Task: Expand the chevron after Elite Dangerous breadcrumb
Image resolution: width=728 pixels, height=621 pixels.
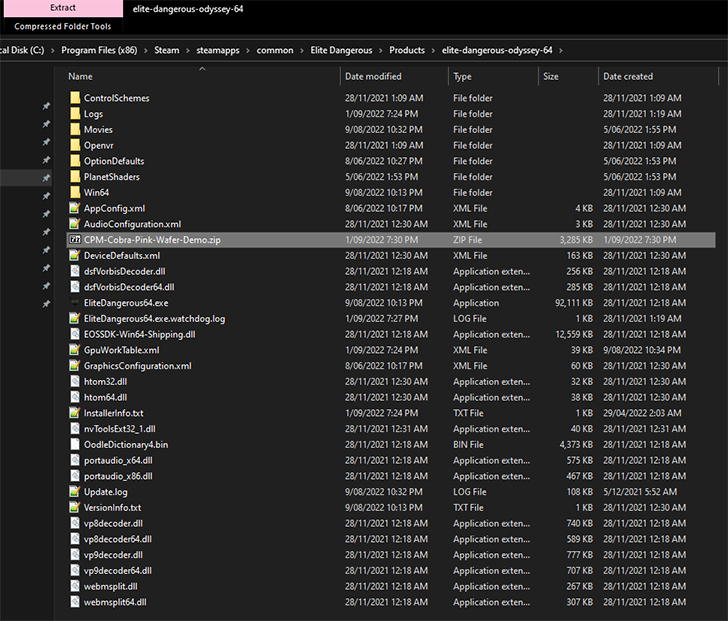Action: pyautogui.click(x=381, y=51)
